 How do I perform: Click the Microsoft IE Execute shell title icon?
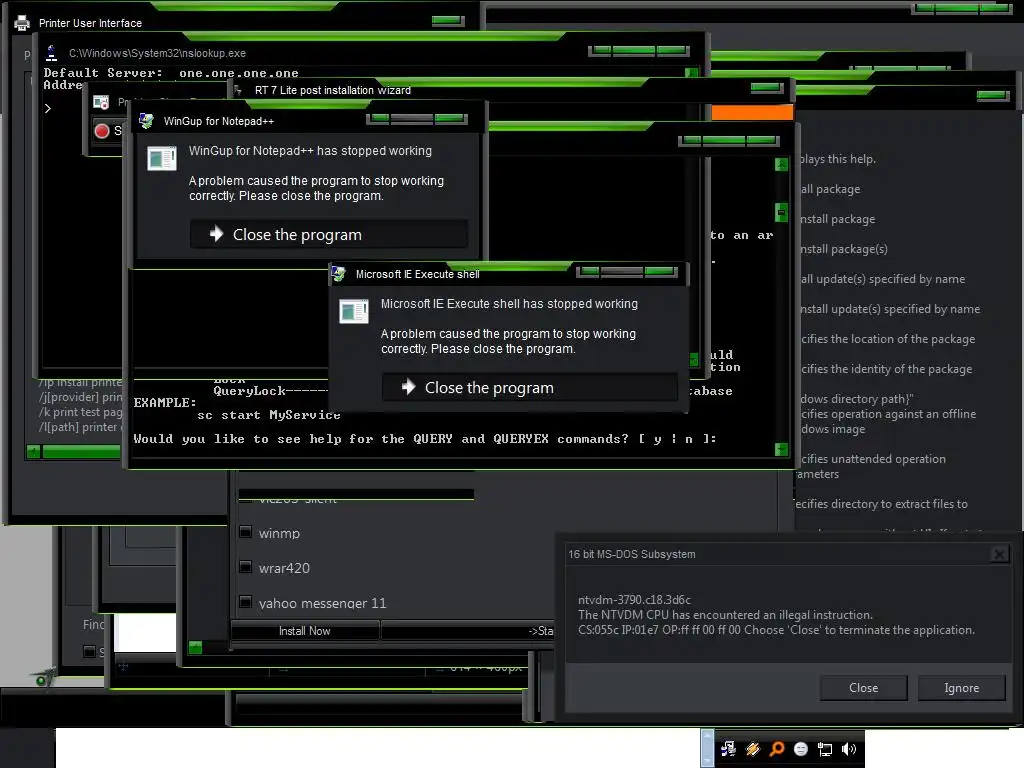coord(338,274)
